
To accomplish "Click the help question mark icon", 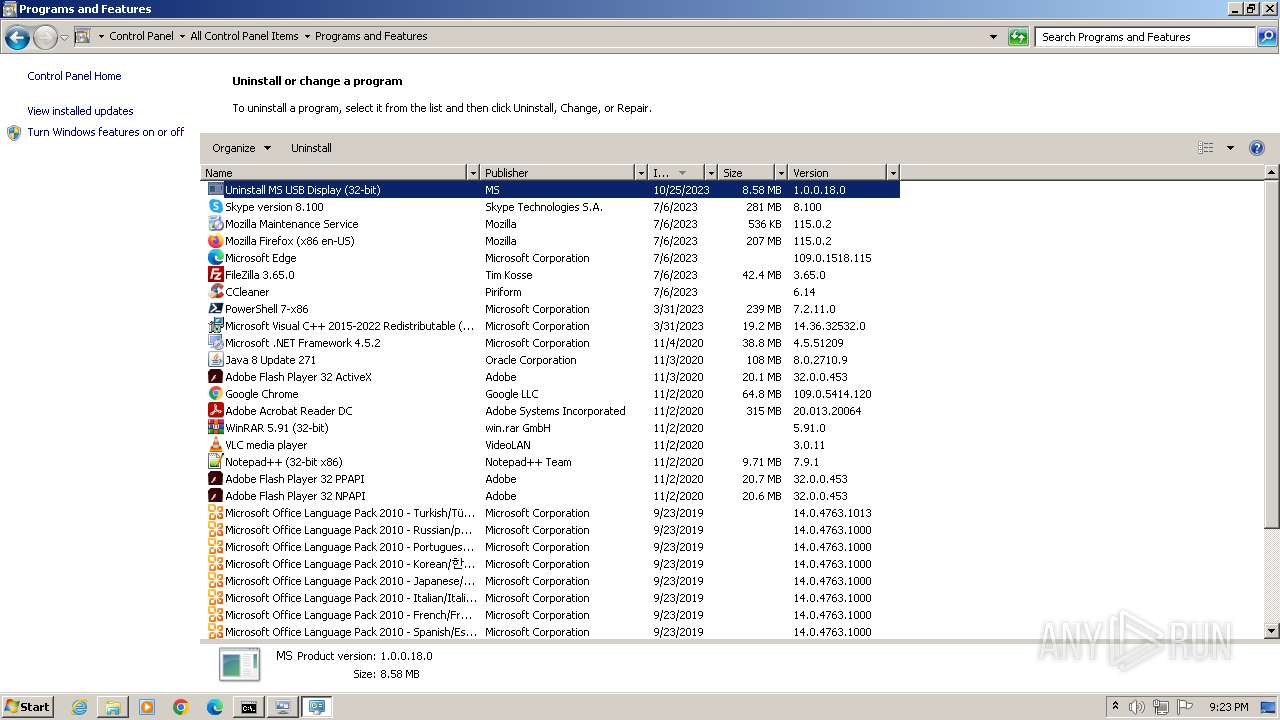I will (x=1257, y=148).
